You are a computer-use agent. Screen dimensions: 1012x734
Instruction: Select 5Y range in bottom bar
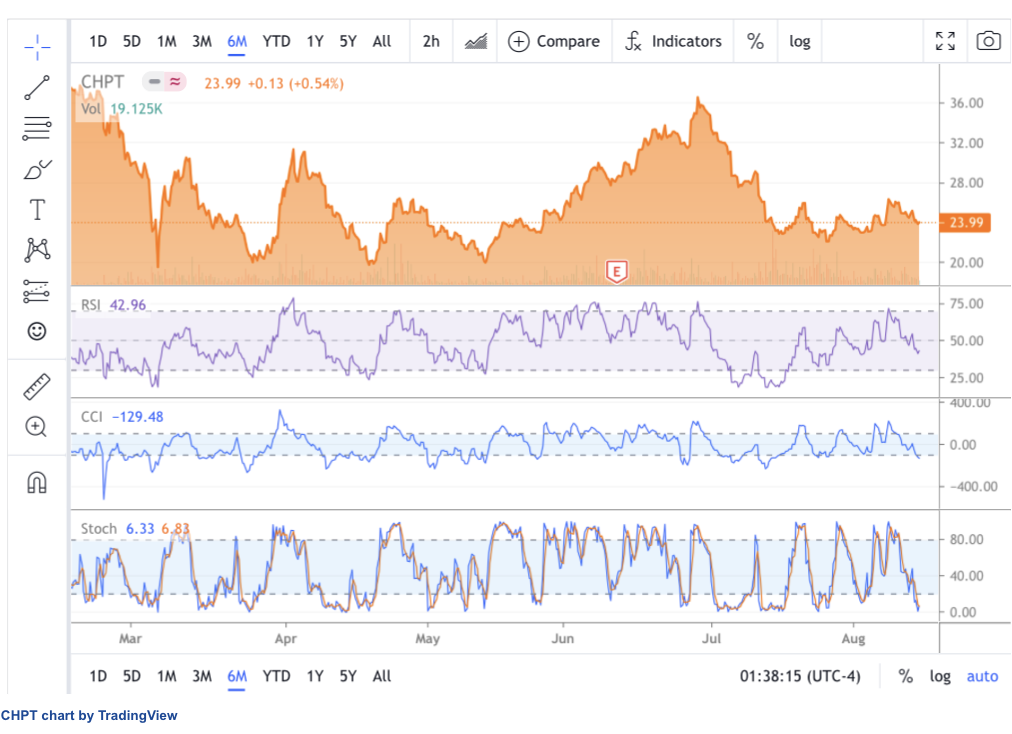348,676
